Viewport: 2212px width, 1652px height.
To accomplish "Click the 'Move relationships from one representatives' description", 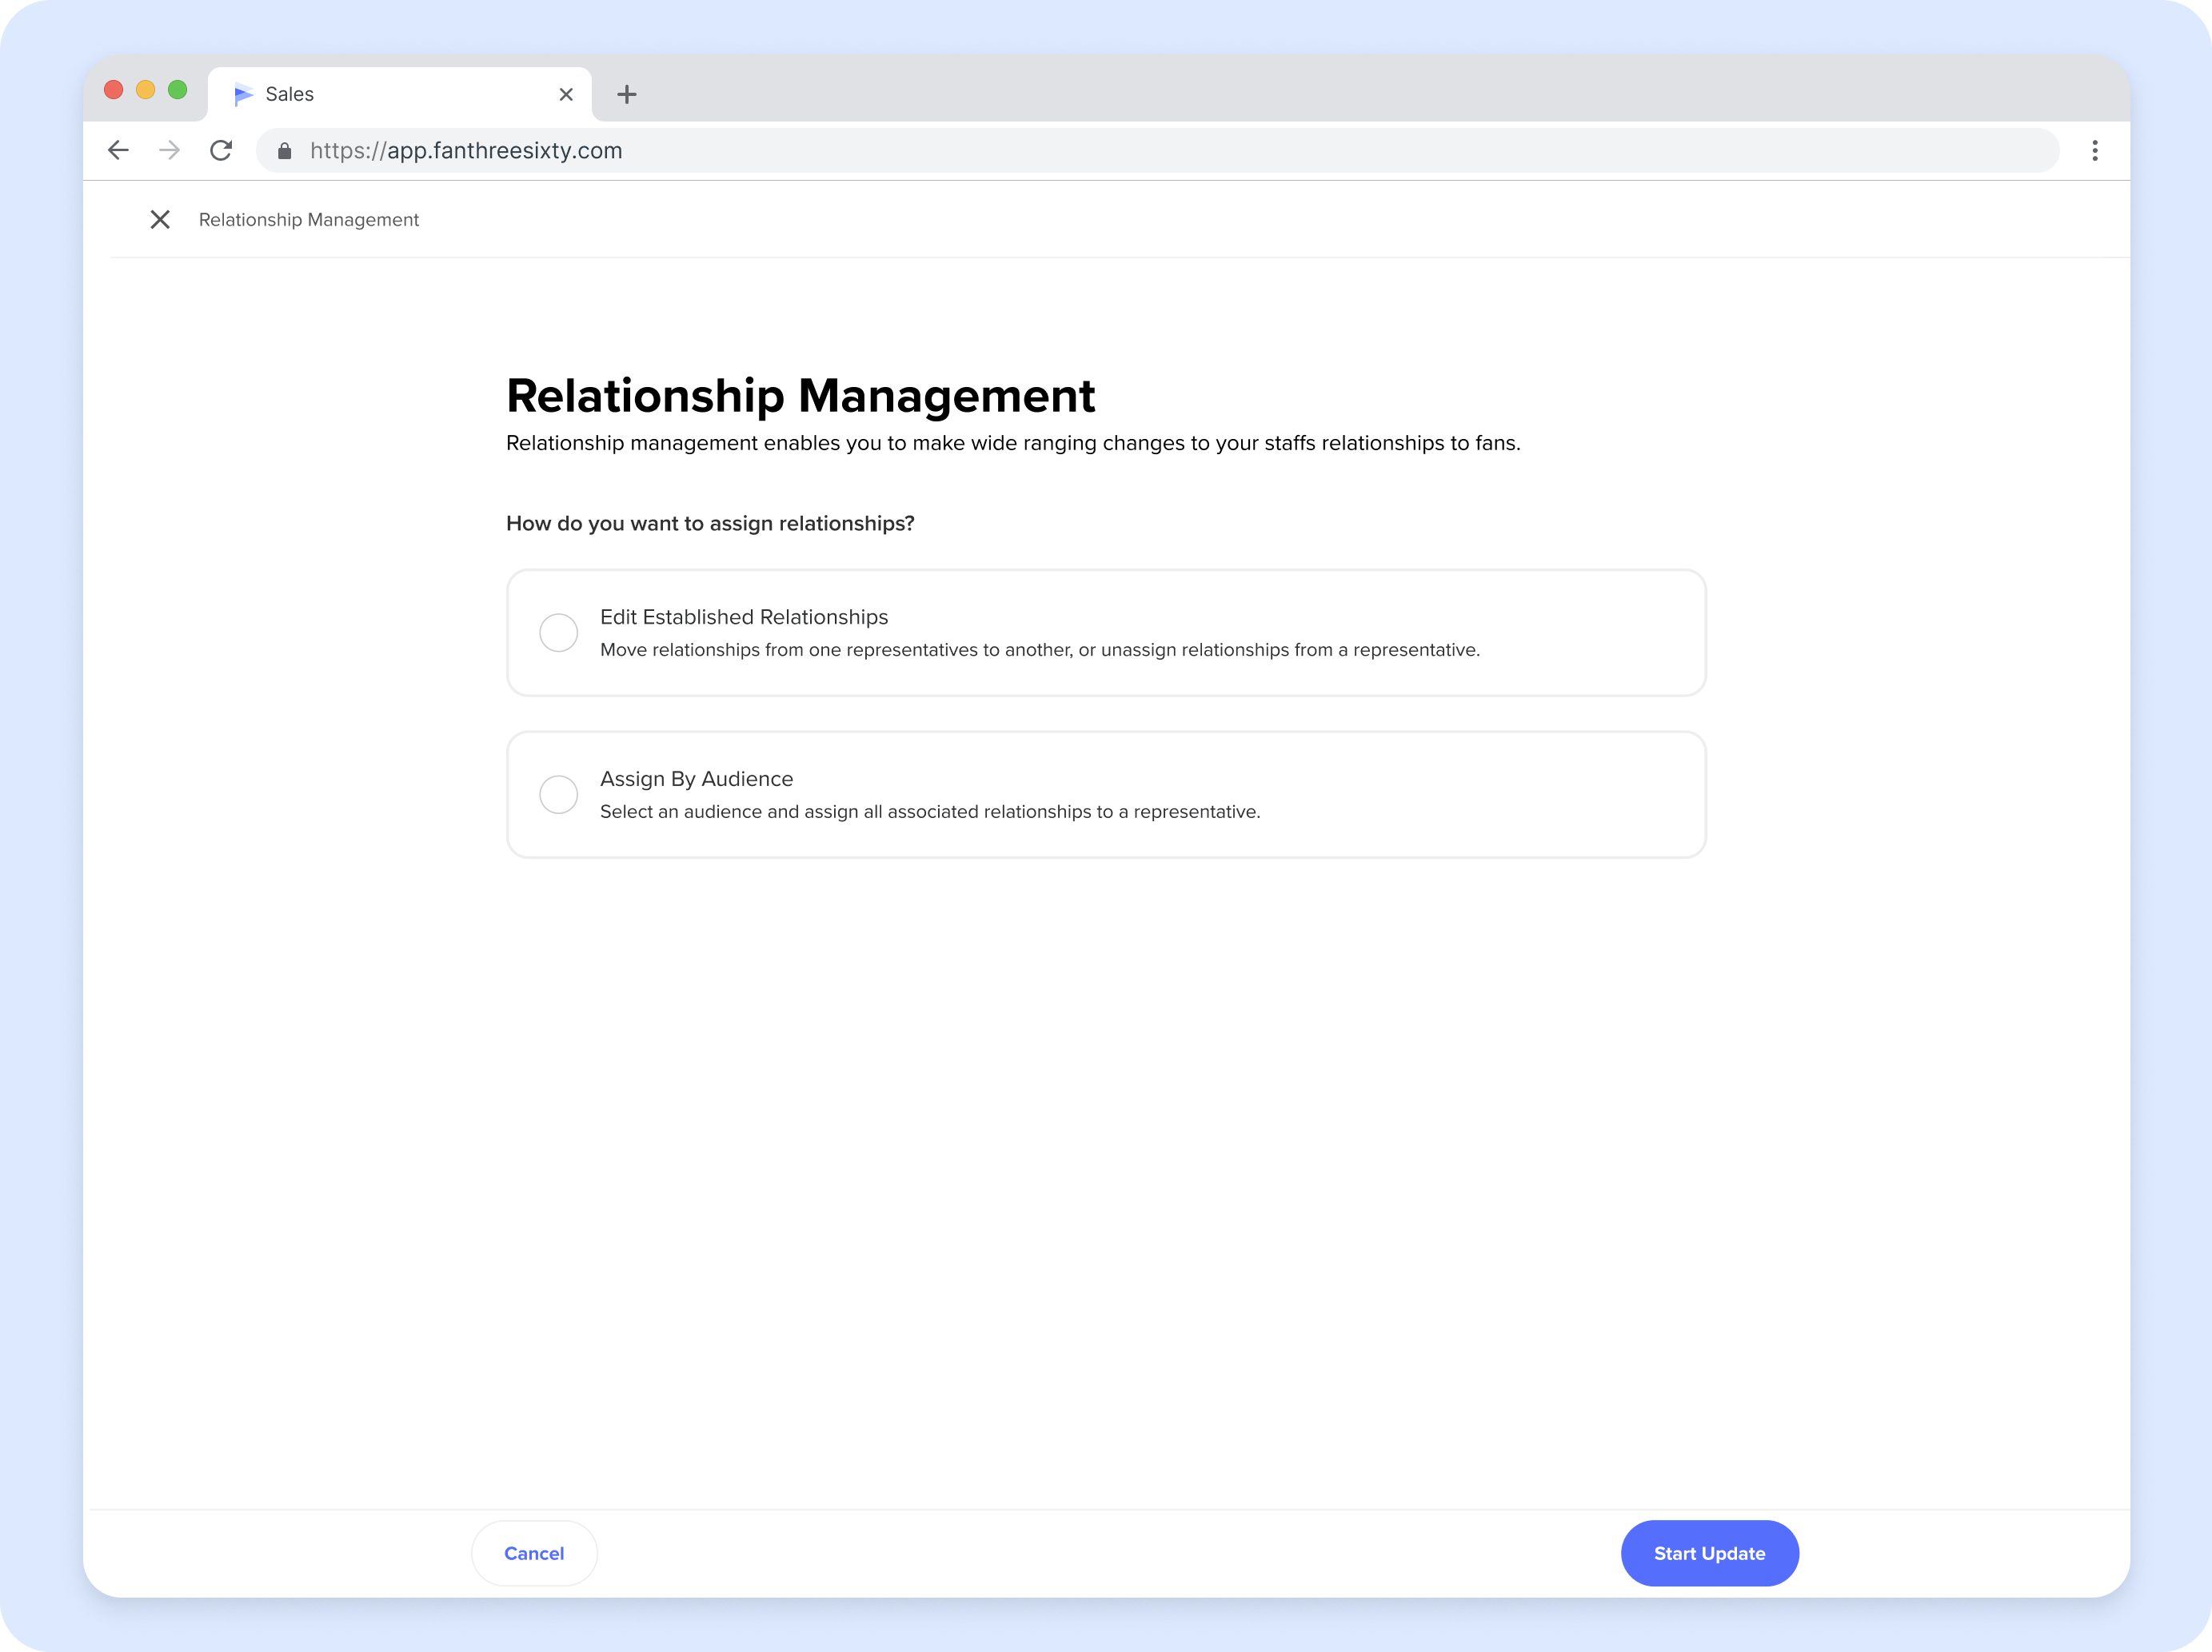I will [1040, 650].
